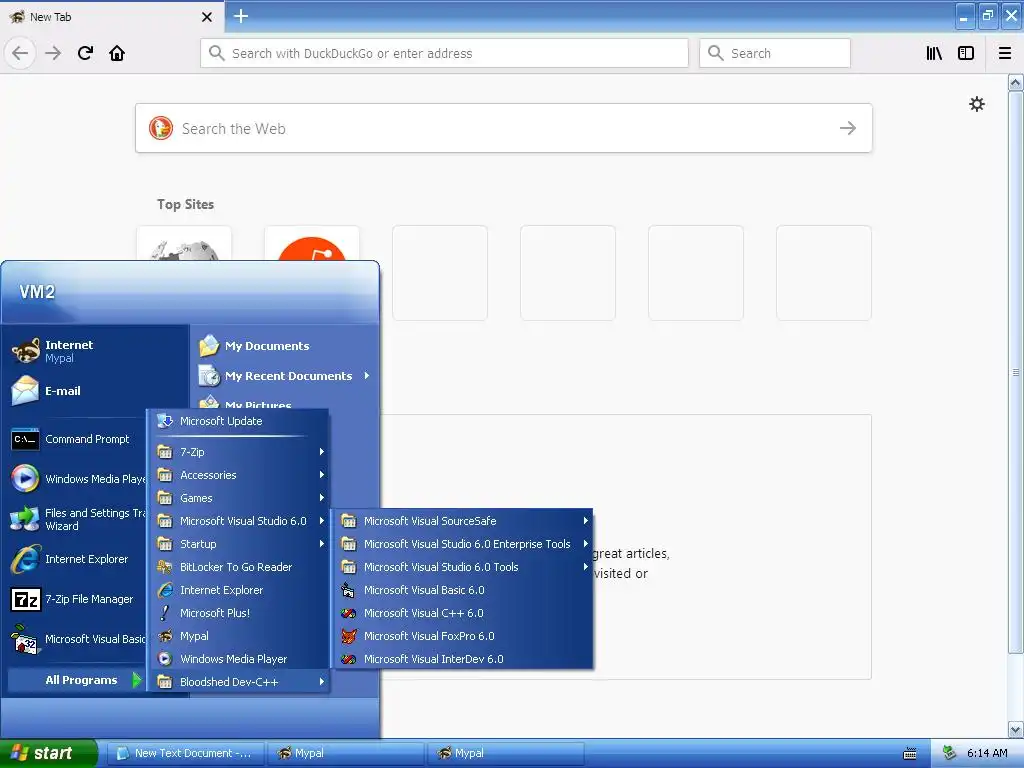
Task: Open the Library bookmarks icon
Action: tap(935, 53)
